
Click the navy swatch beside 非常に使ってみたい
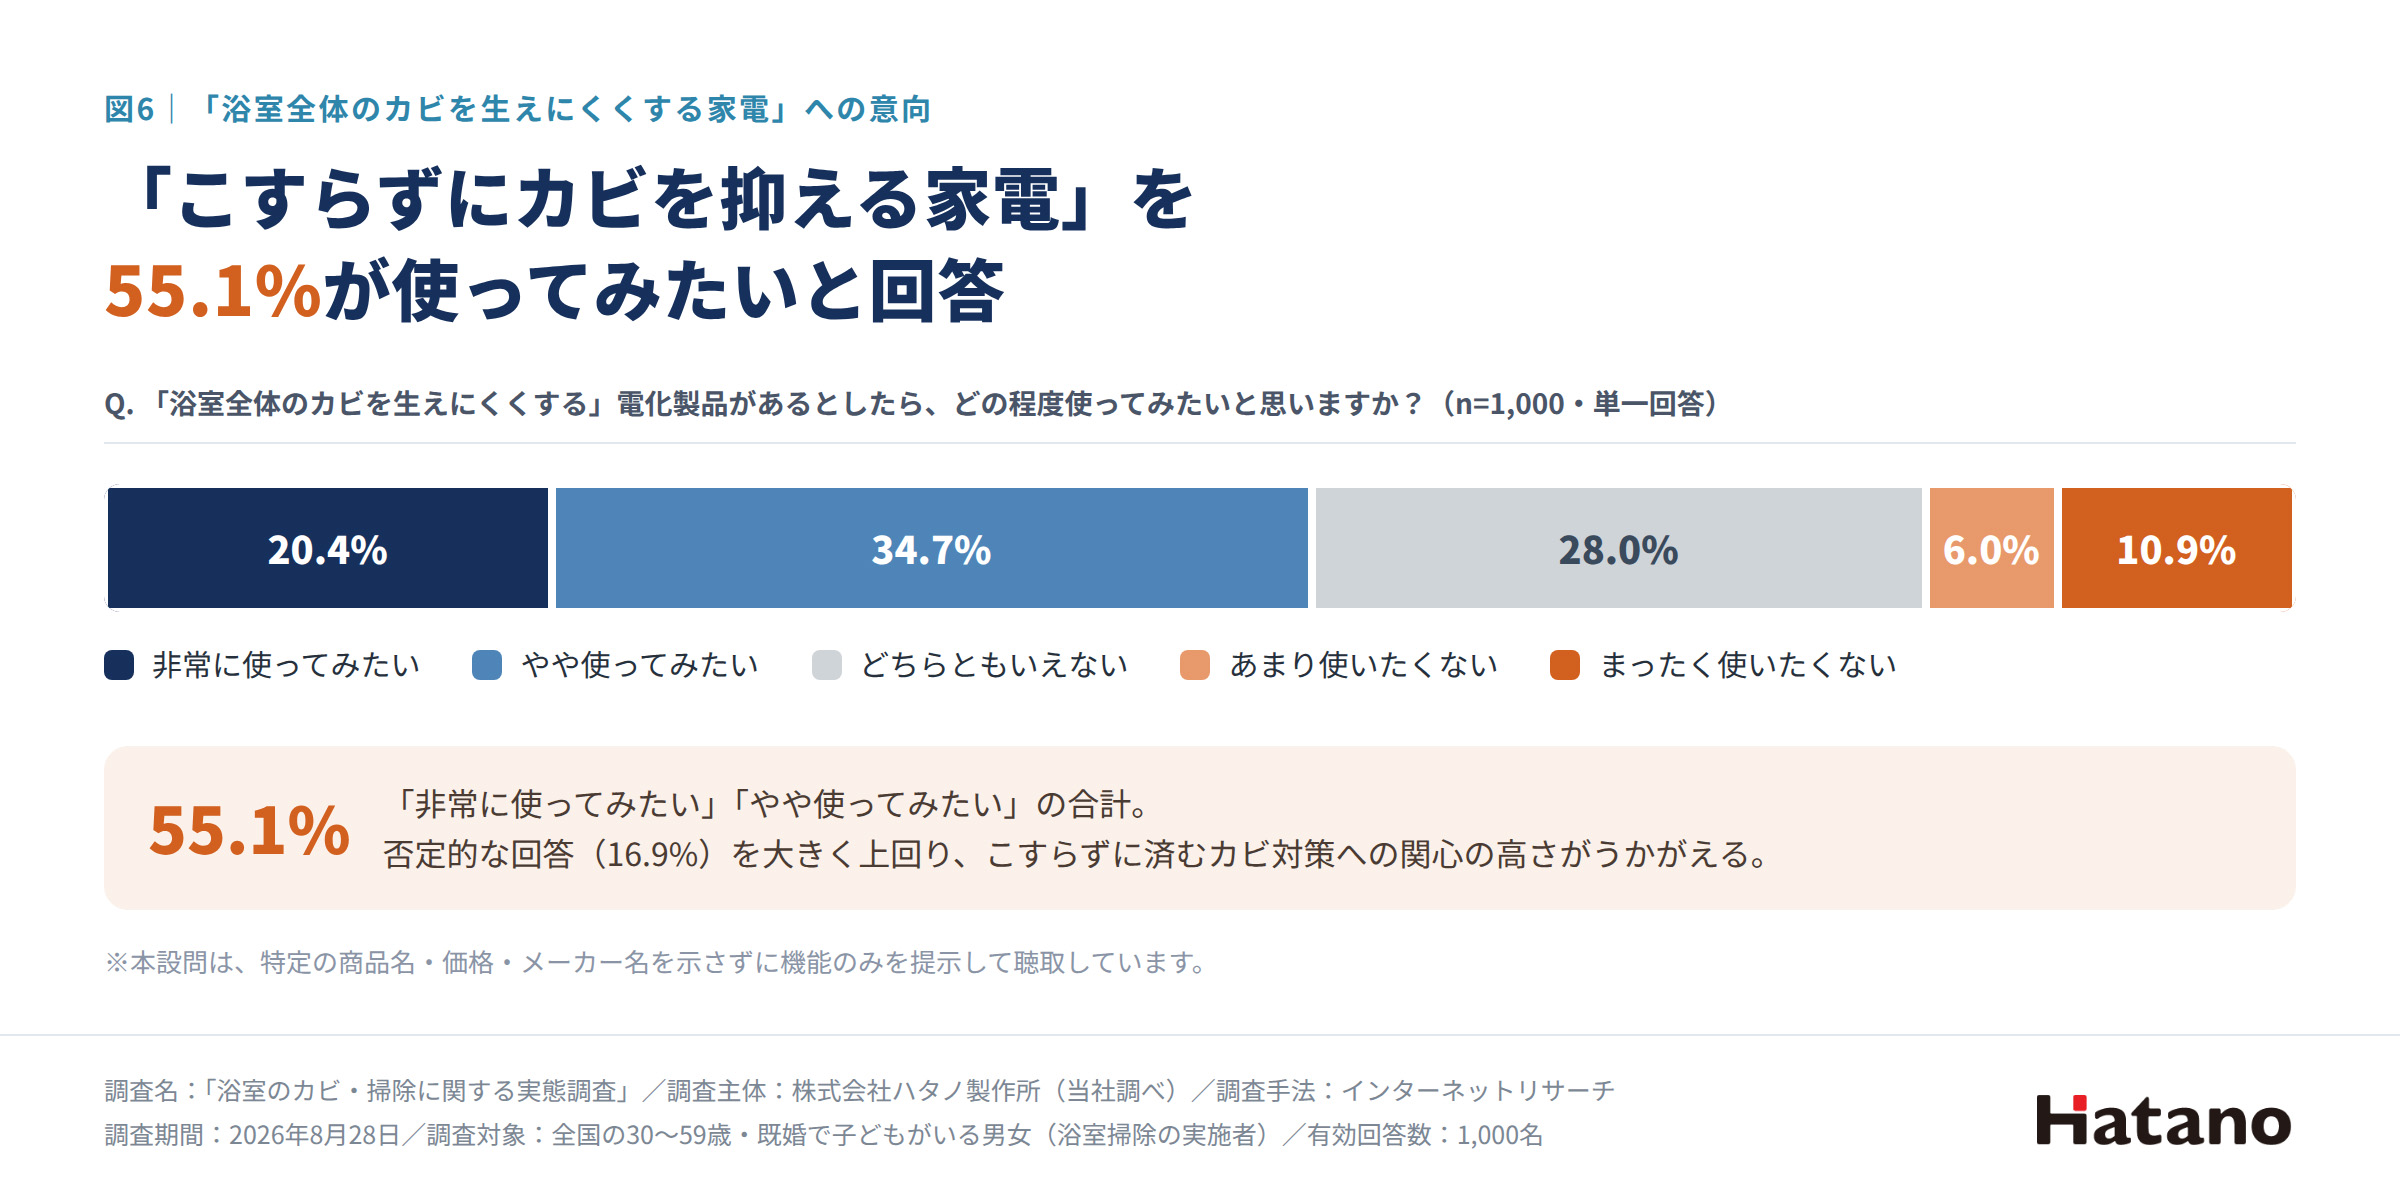(119, 665)
